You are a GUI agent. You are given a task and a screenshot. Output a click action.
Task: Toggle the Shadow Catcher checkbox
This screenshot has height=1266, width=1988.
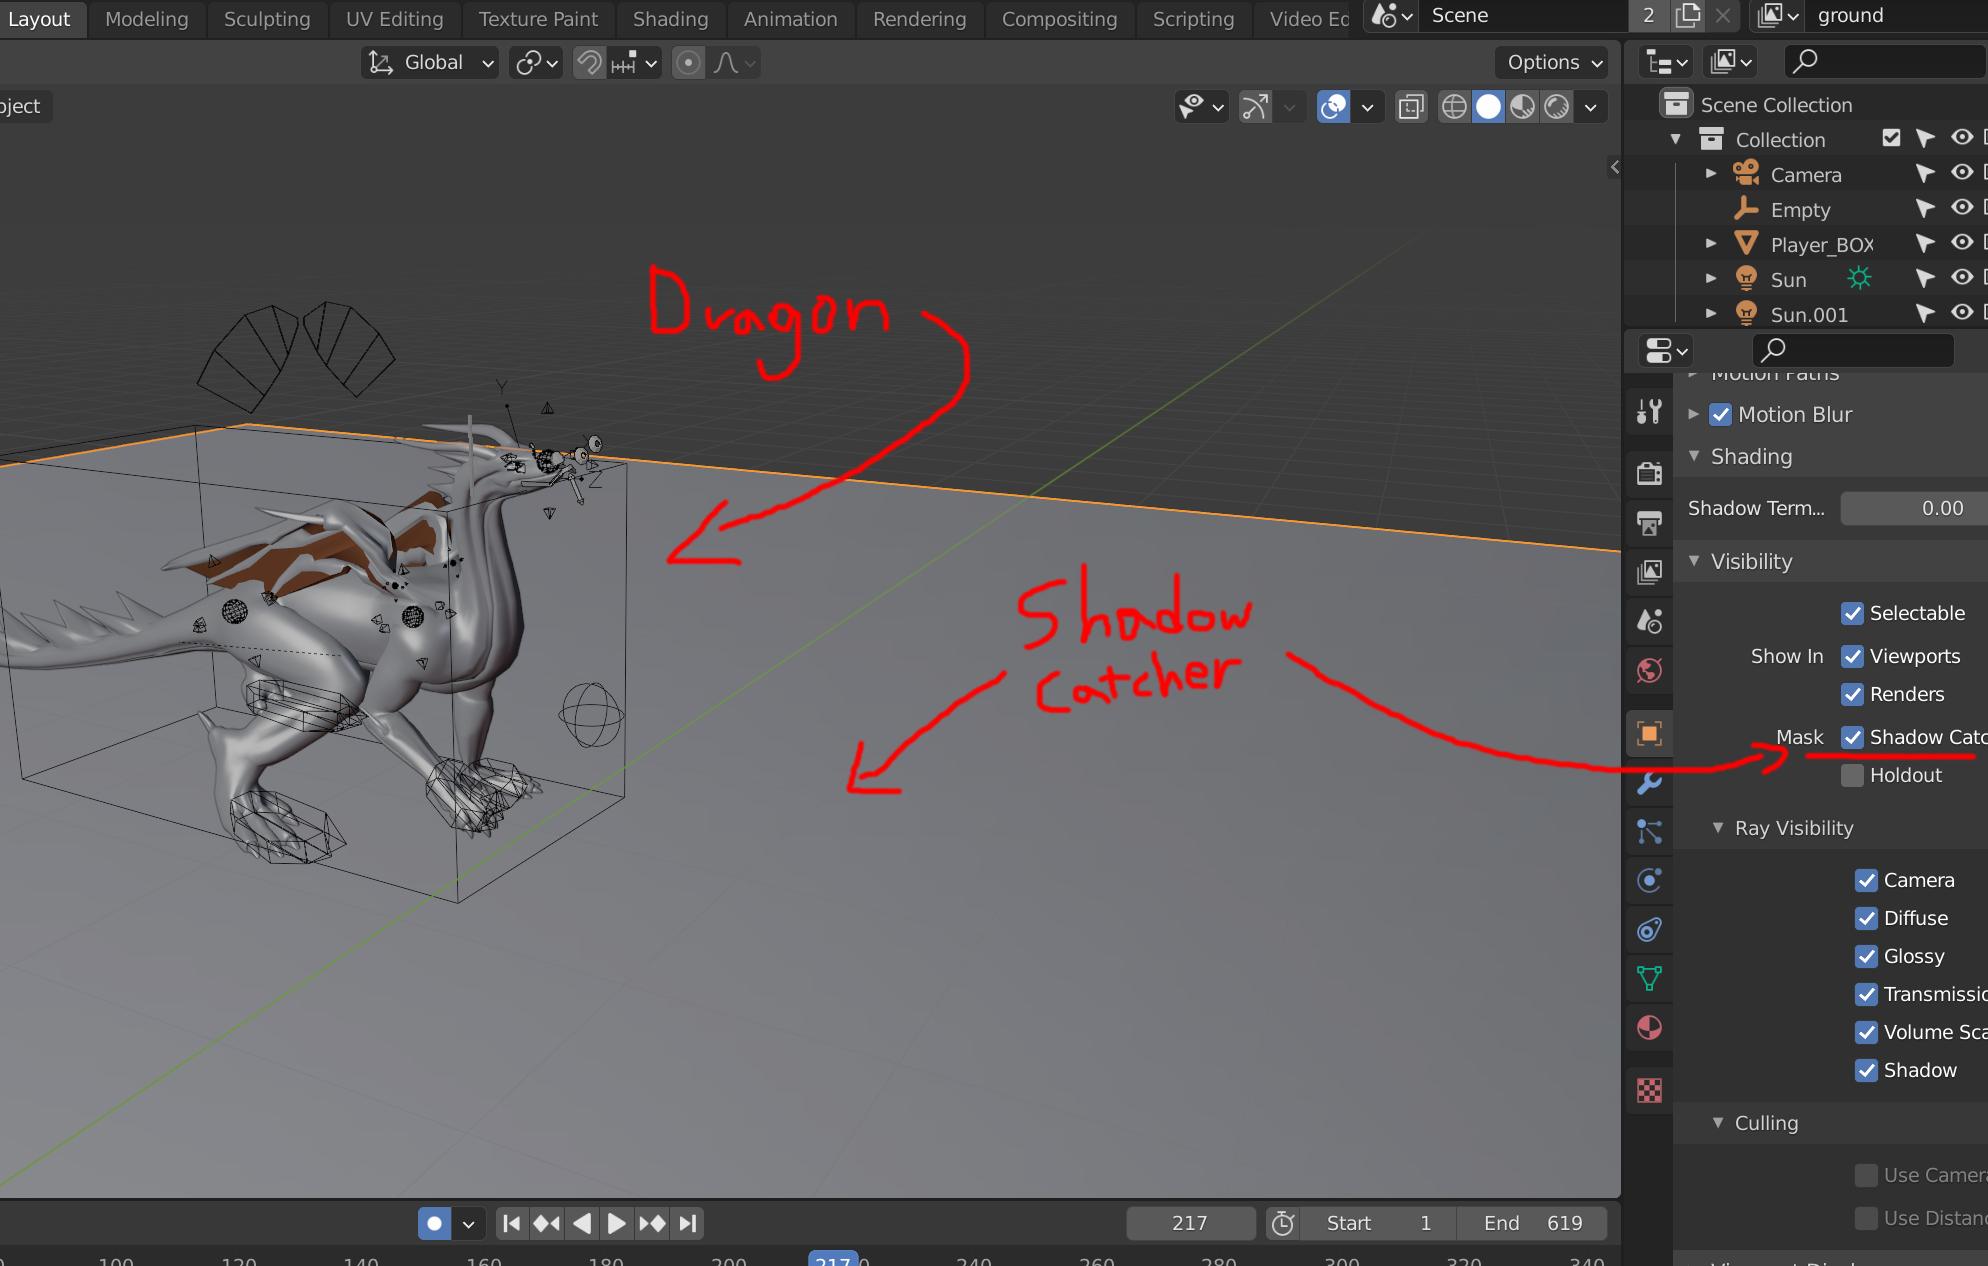coord(1852,737)
